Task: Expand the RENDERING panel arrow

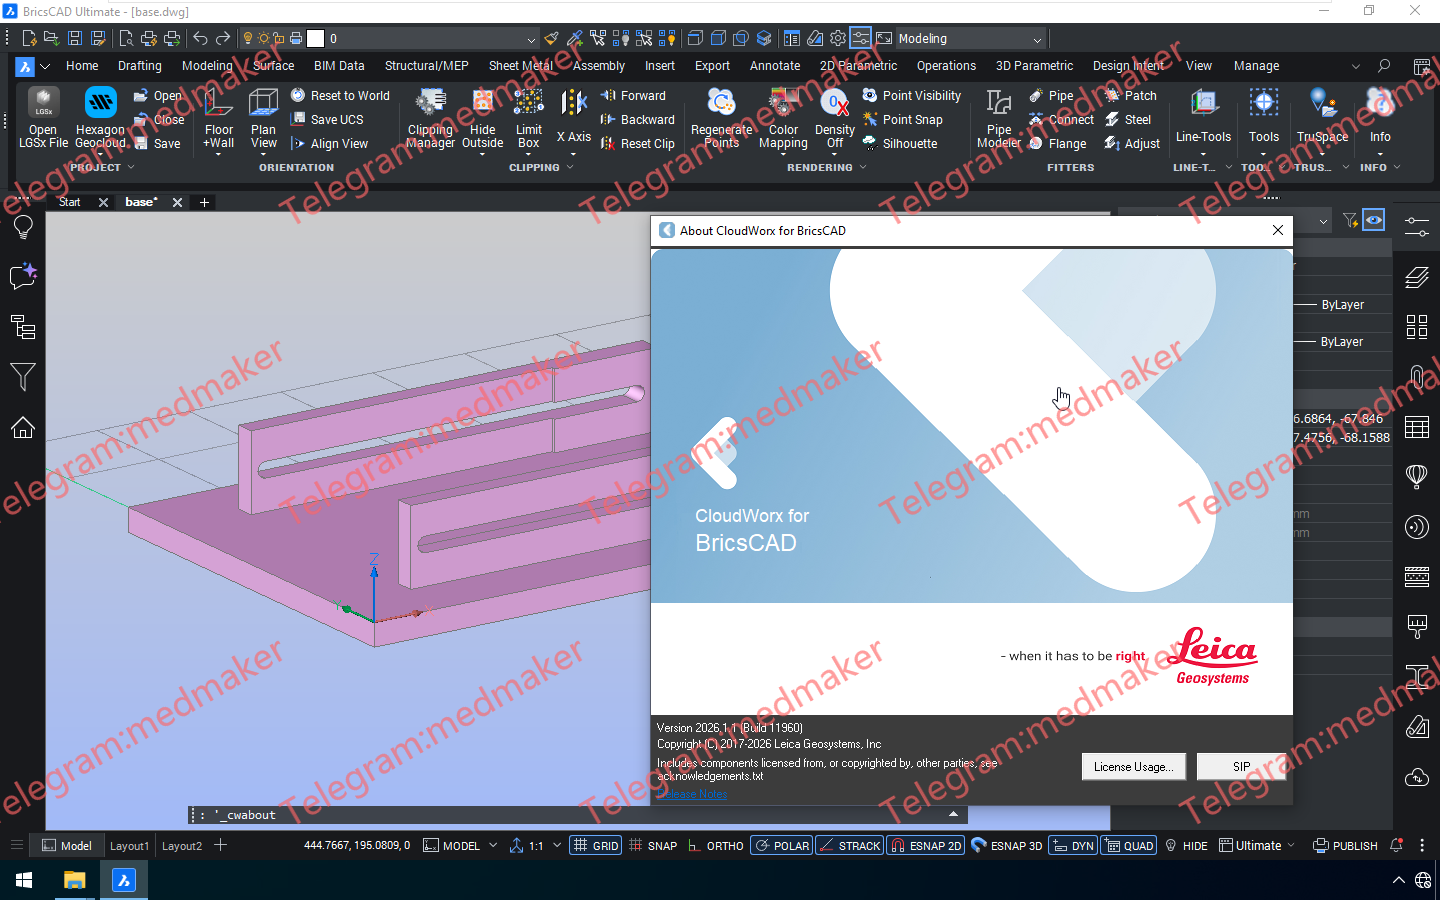Action: coord(863,167)
